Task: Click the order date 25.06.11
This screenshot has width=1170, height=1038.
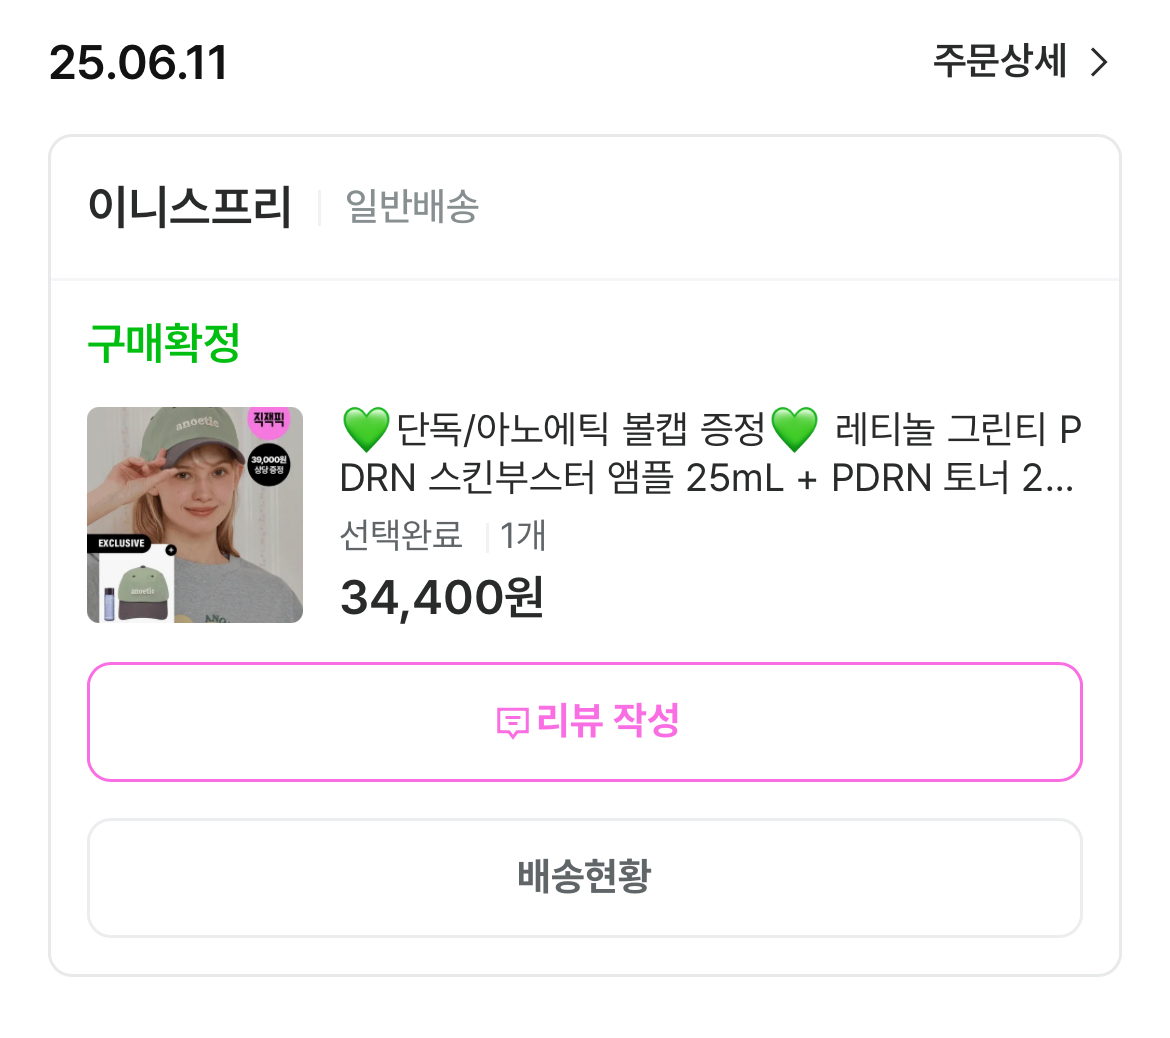Action: click(x=138, y=63)
